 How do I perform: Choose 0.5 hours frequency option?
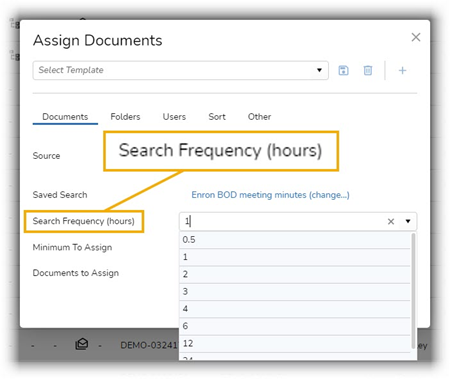295,240
